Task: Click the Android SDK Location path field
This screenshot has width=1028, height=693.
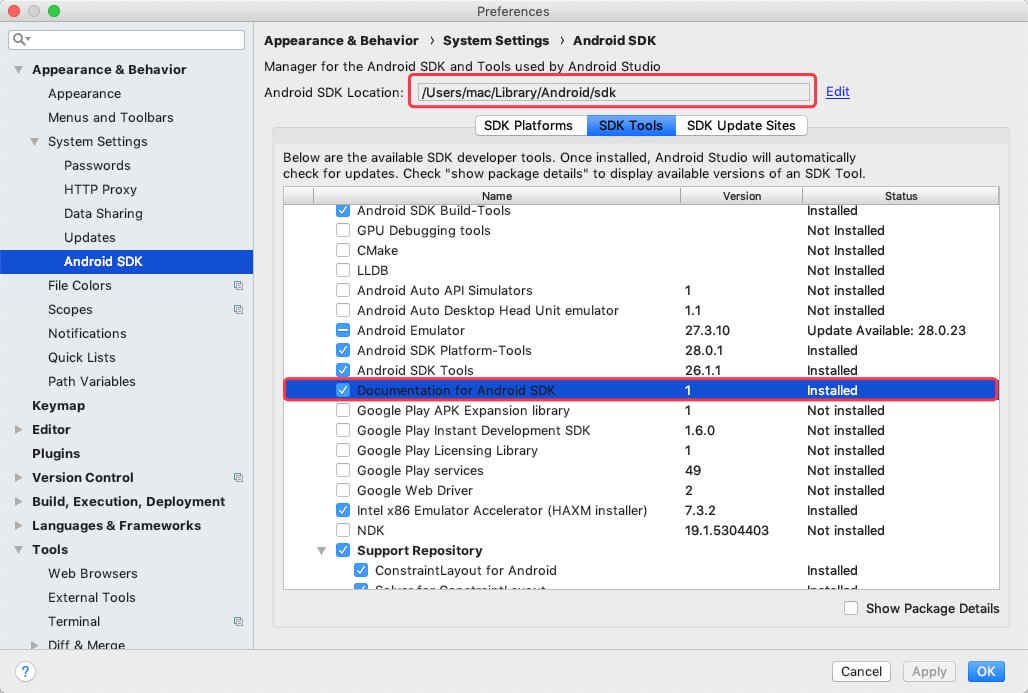Action: pyautogui.click(x=614, y=92)
